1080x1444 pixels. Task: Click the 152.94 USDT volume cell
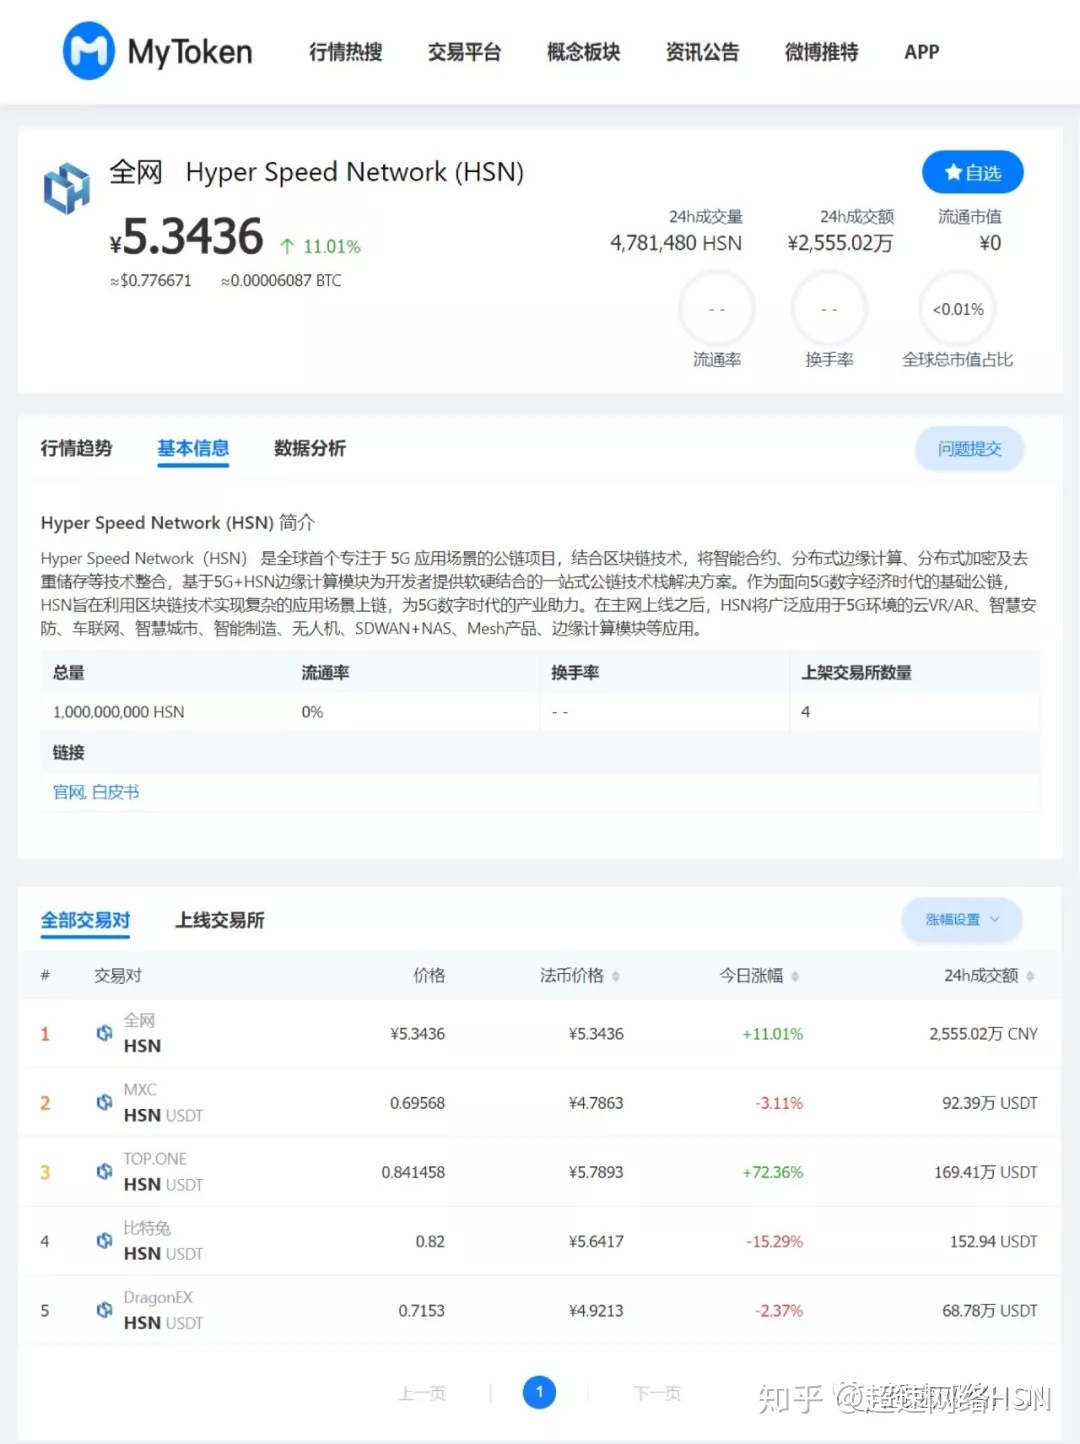tap(994, 1241)
